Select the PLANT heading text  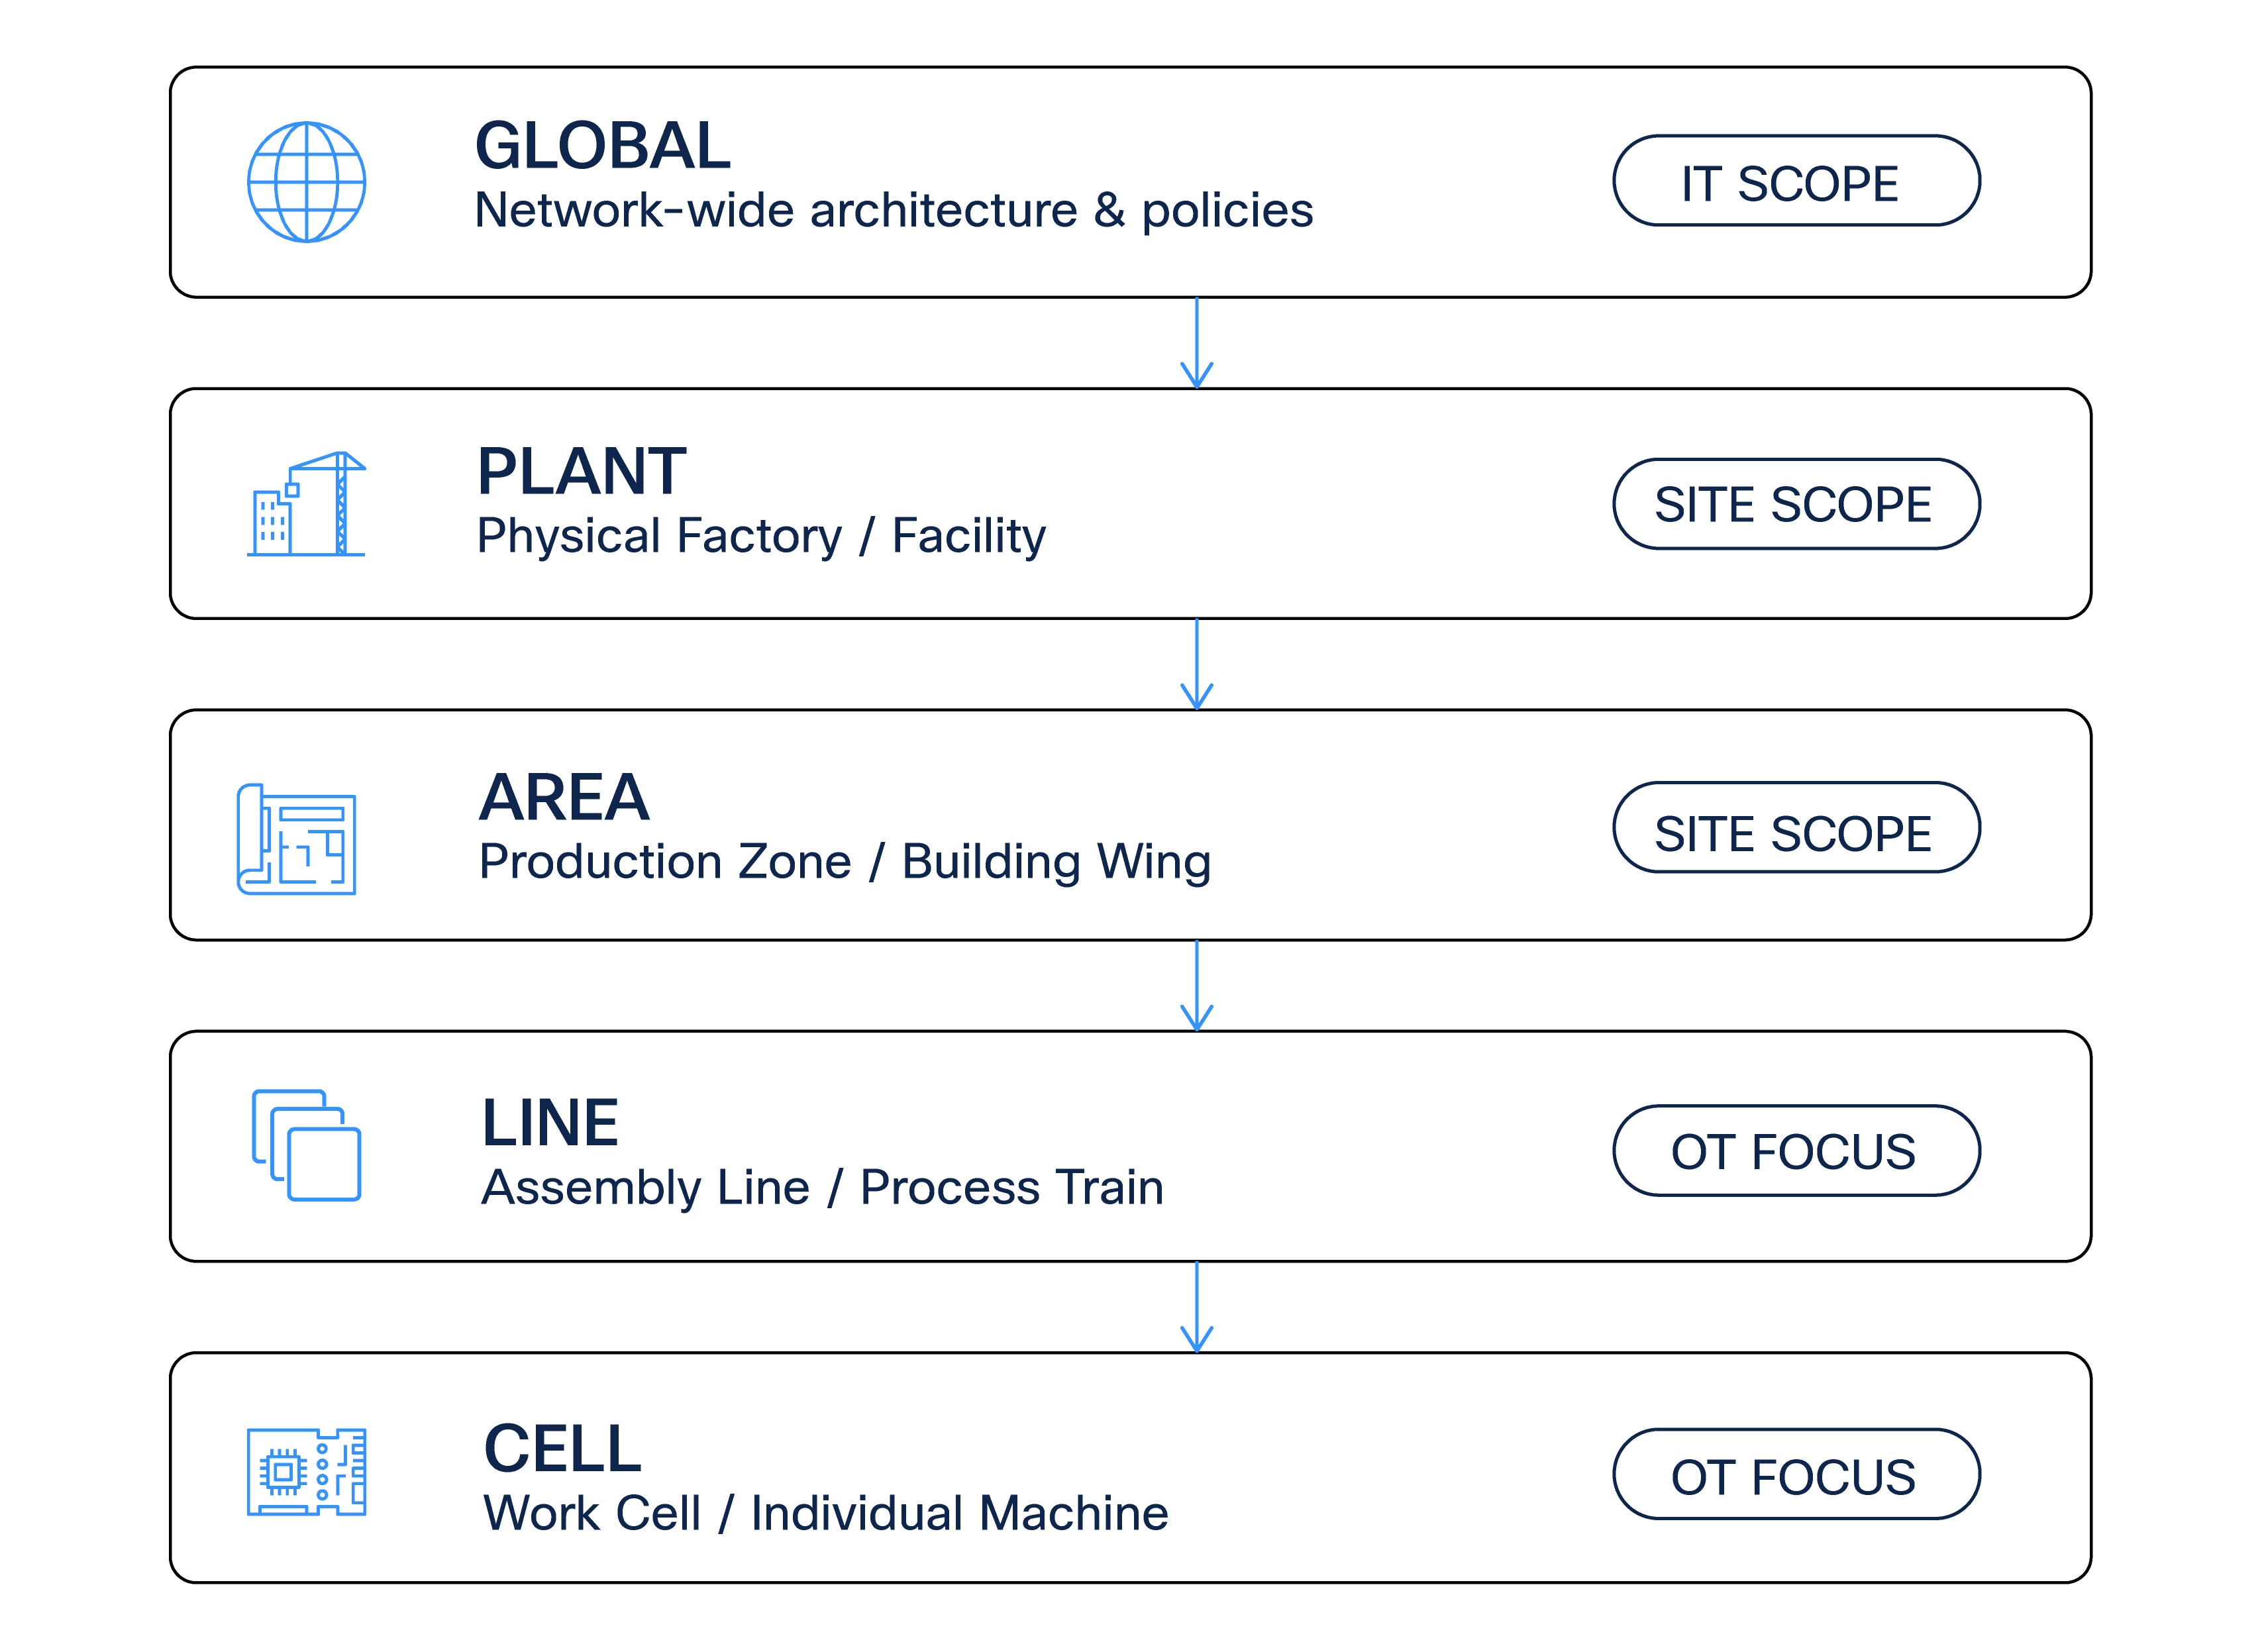581,471
